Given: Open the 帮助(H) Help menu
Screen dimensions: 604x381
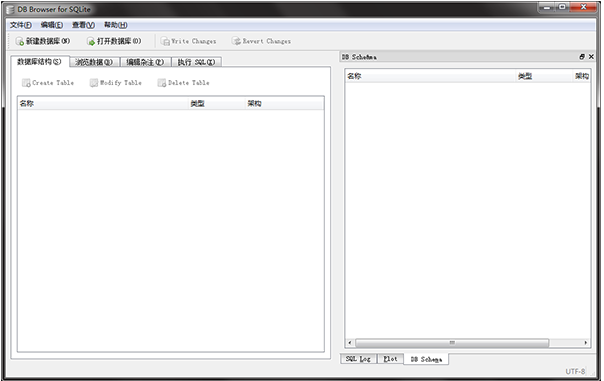Looking at the screenshot, I should pos(116,25).
